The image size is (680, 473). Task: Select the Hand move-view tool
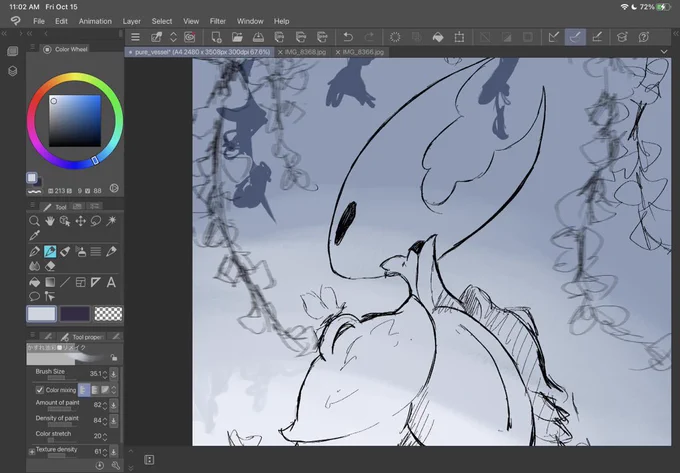pyautogui.click(x=50, y=221)
